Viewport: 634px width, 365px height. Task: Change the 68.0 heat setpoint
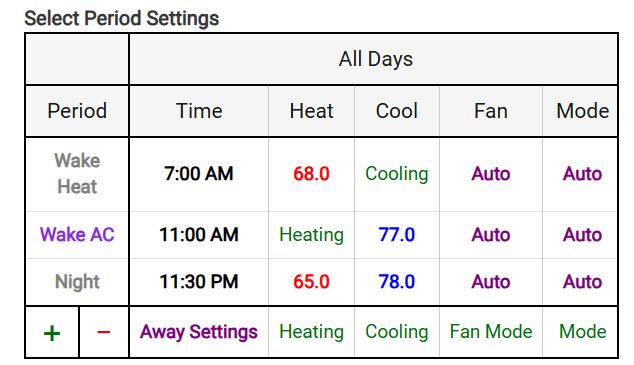tap(311, 174)
